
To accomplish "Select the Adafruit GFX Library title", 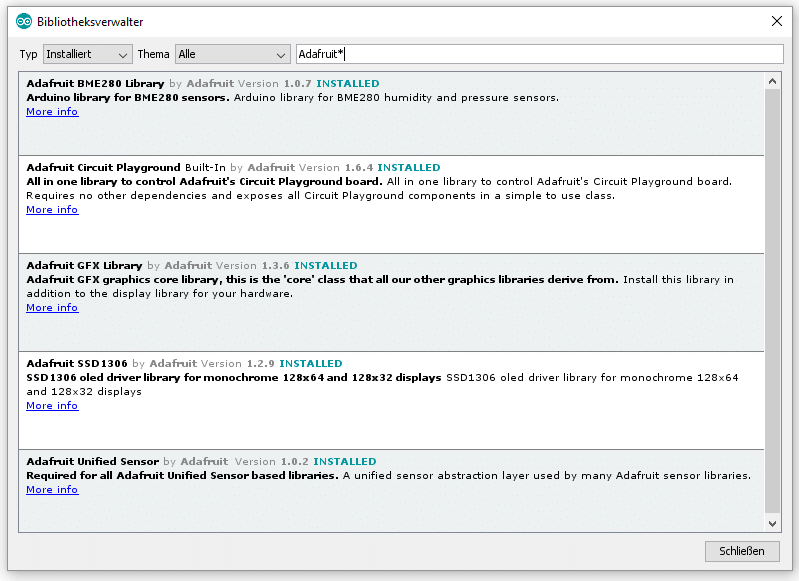I will tap(84, 266).
